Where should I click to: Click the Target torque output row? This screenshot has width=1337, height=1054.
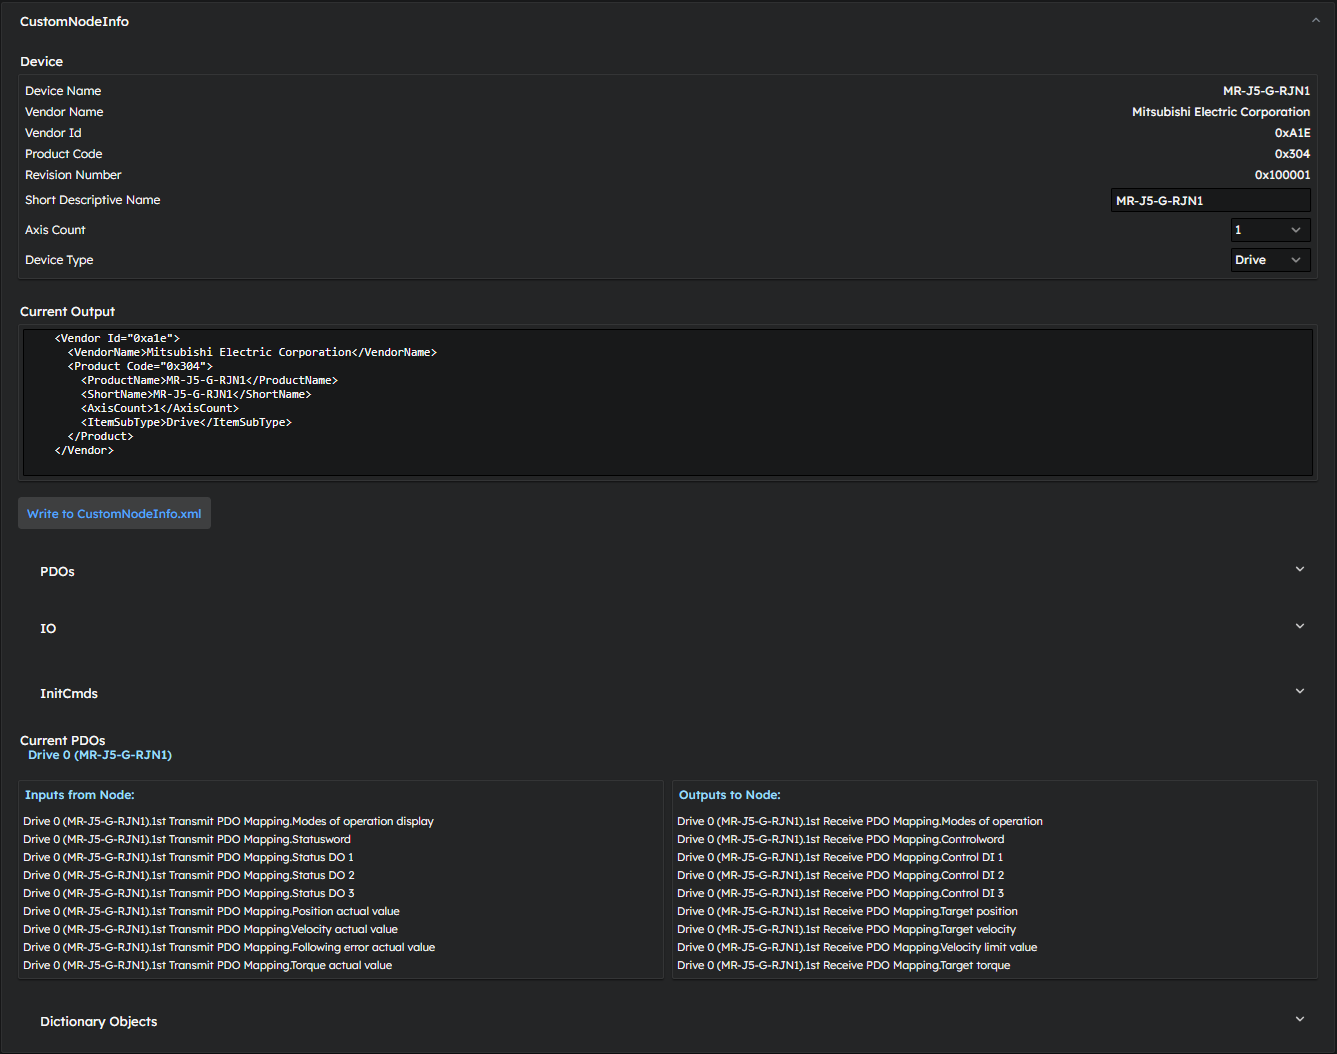(843, 965)
